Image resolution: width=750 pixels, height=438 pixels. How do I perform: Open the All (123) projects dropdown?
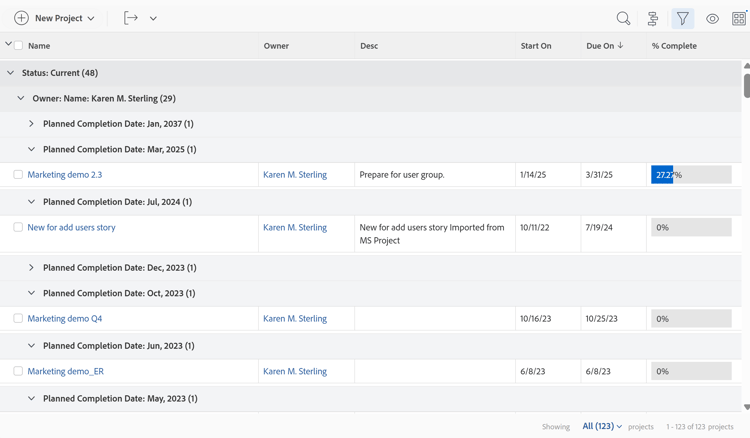pyautogui.click(x=602, y=426)
